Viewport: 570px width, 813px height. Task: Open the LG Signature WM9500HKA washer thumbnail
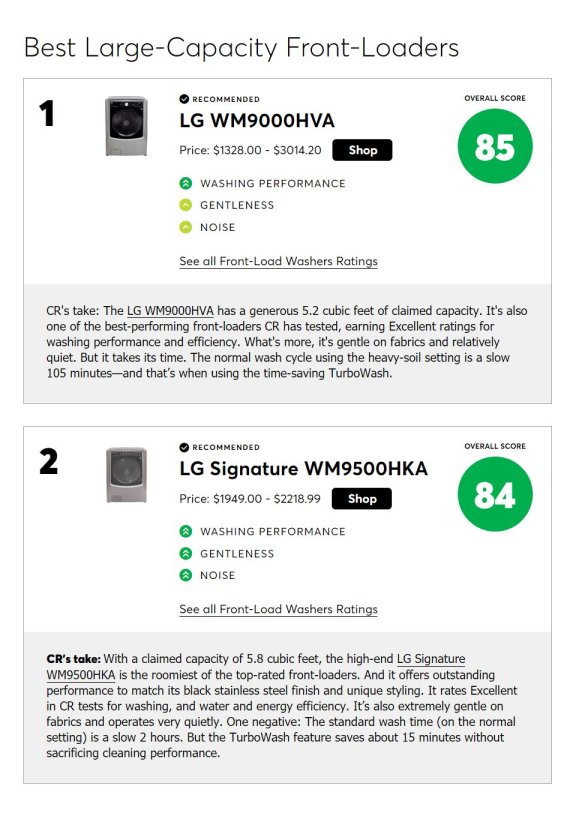pos(126,475)
